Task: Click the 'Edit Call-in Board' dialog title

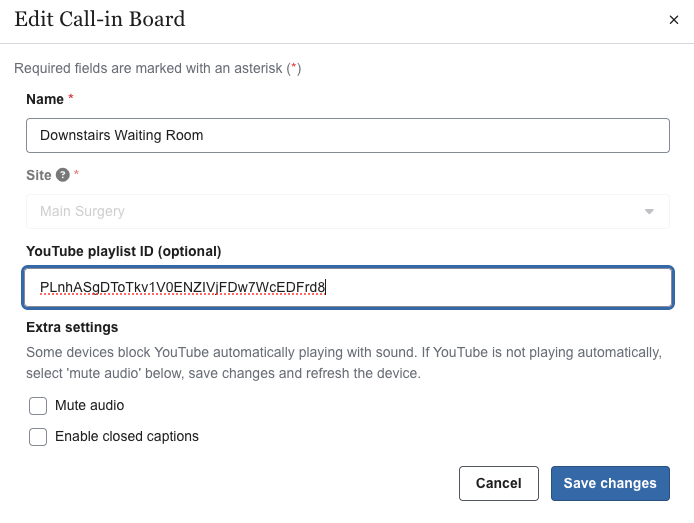Action: point(99,19)
